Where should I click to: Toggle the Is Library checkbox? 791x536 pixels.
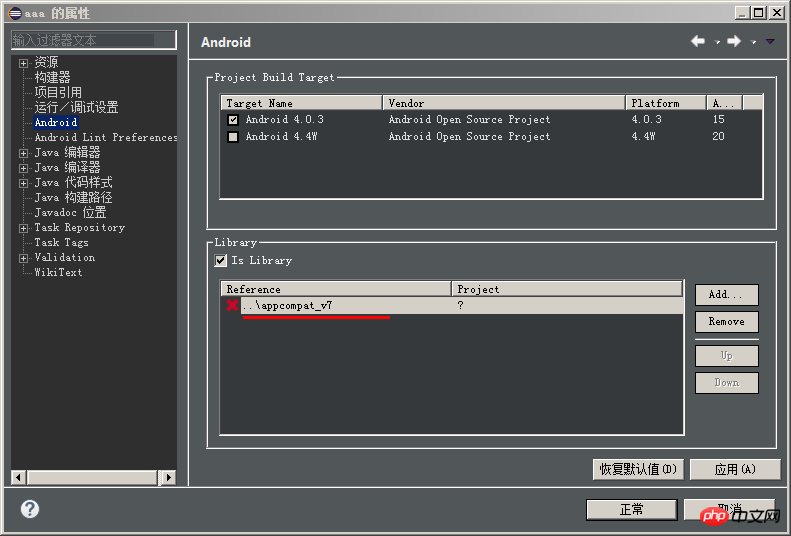220,261
